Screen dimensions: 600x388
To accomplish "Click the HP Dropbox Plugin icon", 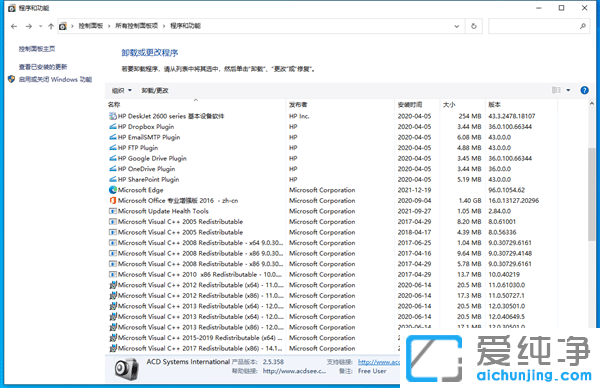I will pos(113,126).
